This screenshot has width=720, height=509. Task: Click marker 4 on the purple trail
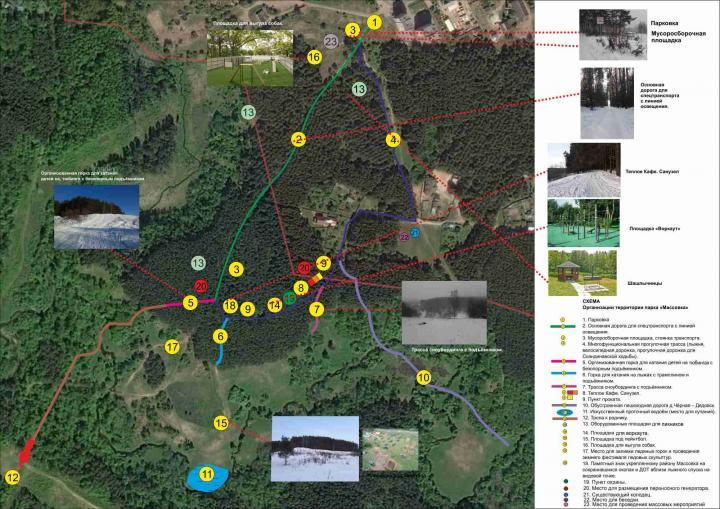(x=393, y=140)
